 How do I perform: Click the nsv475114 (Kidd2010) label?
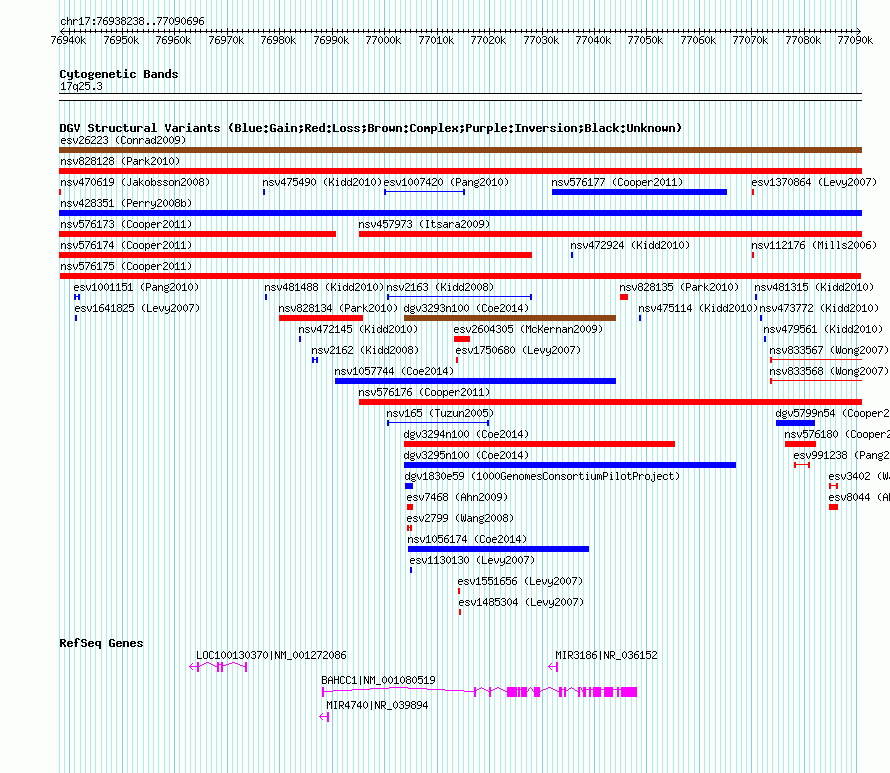point(698,308)
